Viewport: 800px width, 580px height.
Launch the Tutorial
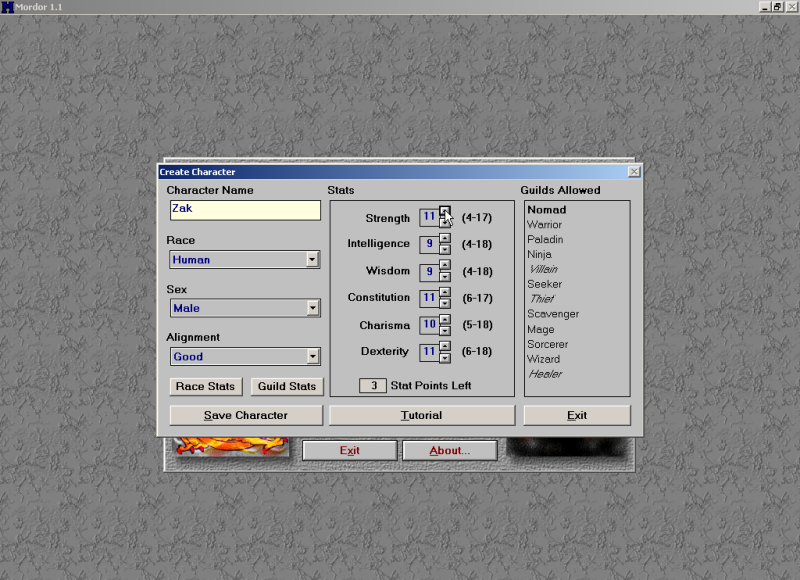click(x=421, y=416)
